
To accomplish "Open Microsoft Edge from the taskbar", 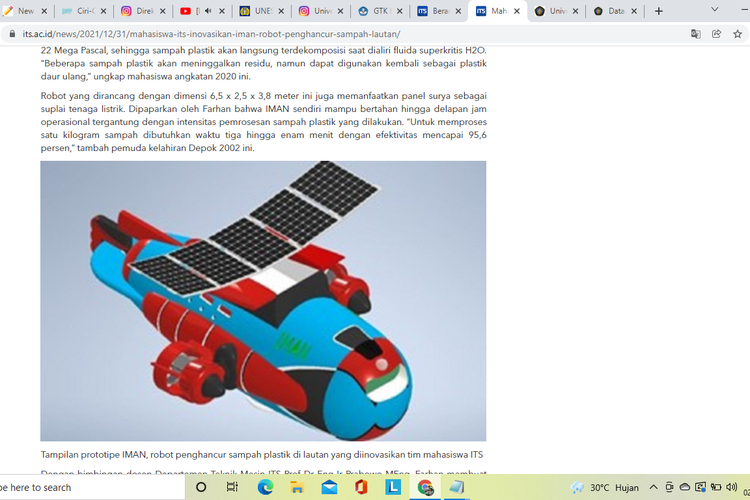I will click(265, 487).
